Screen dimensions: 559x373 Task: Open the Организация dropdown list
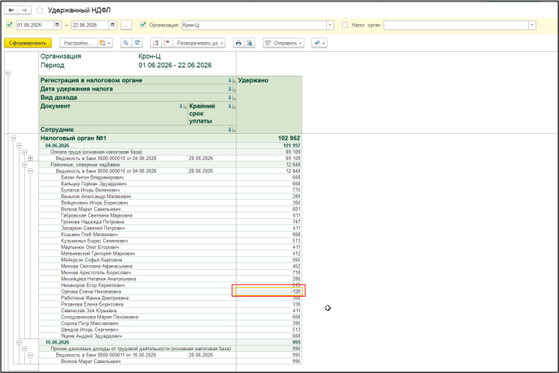[x=330, y=25]
